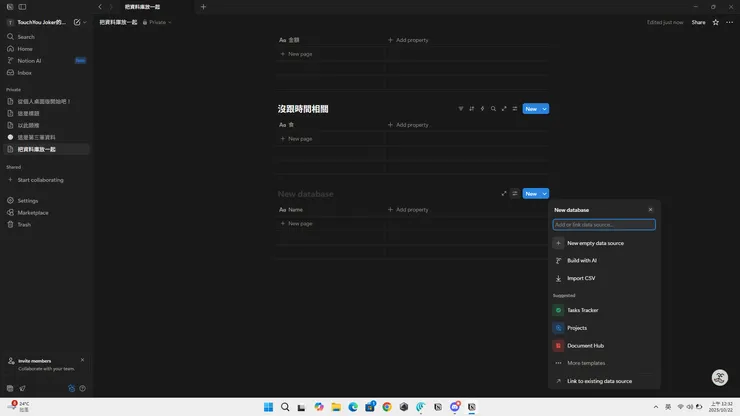740x416 pixels.
Task: Click the Name column header
Action: [x=291, y=210]
